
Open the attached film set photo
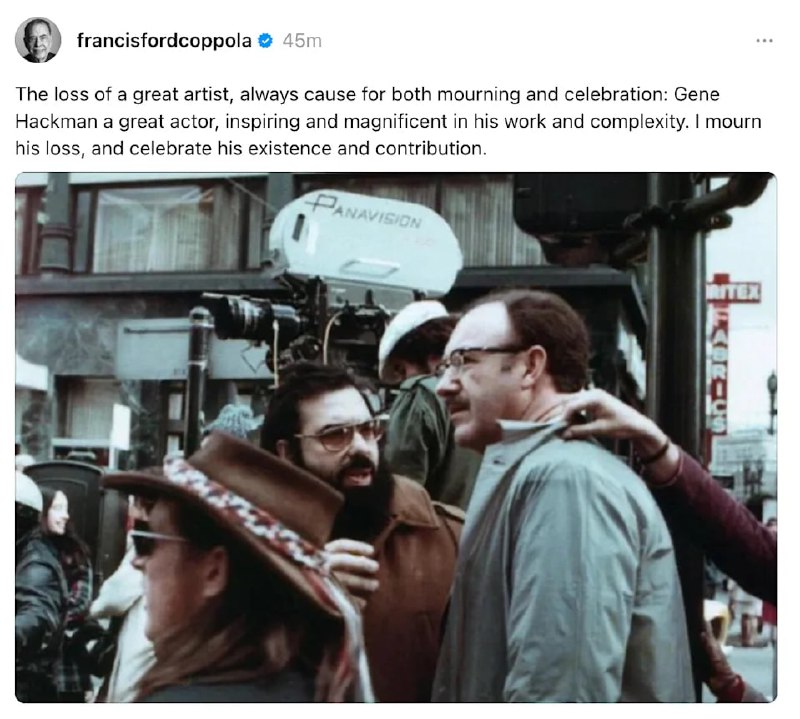point(396,437)
